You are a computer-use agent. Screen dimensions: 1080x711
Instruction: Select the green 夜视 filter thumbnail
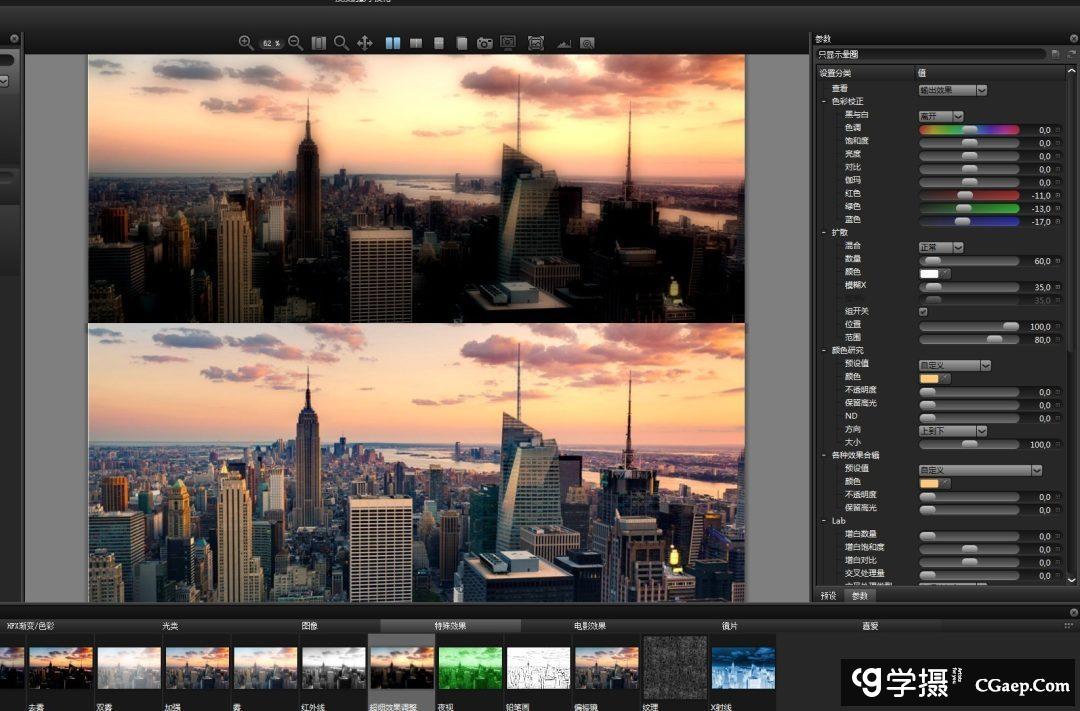click(x=470, y=668)
